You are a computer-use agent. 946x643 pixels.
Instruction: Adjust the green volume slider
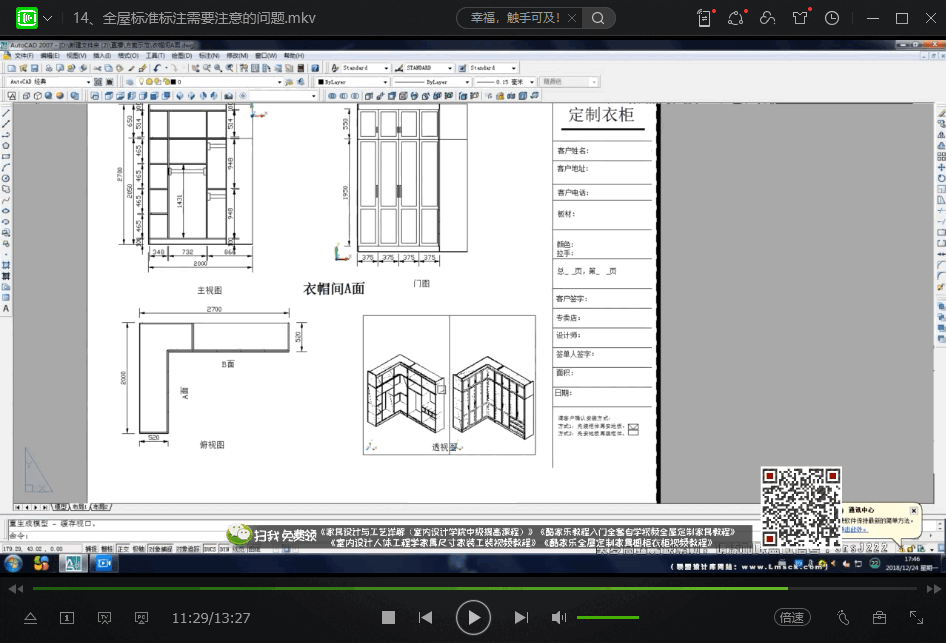[608, 618]
